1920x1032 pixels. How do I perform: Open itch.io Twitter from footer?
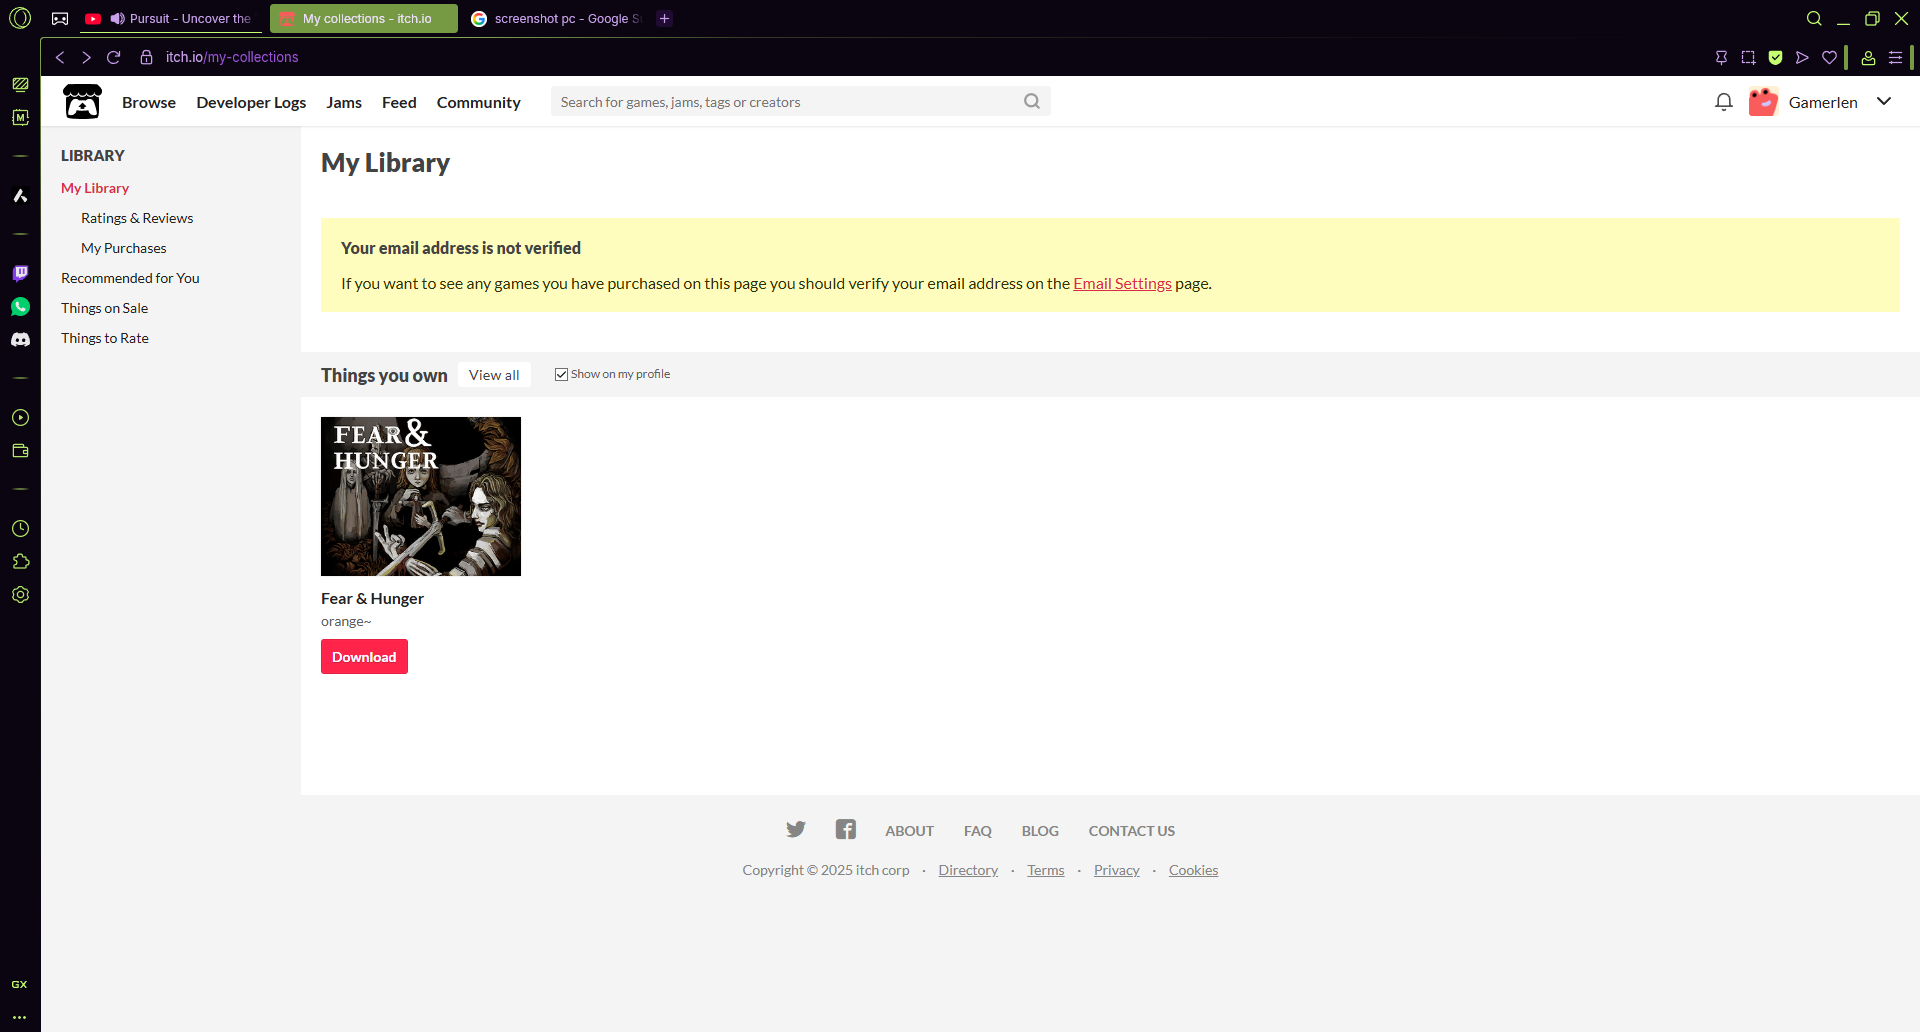[796, 829]
